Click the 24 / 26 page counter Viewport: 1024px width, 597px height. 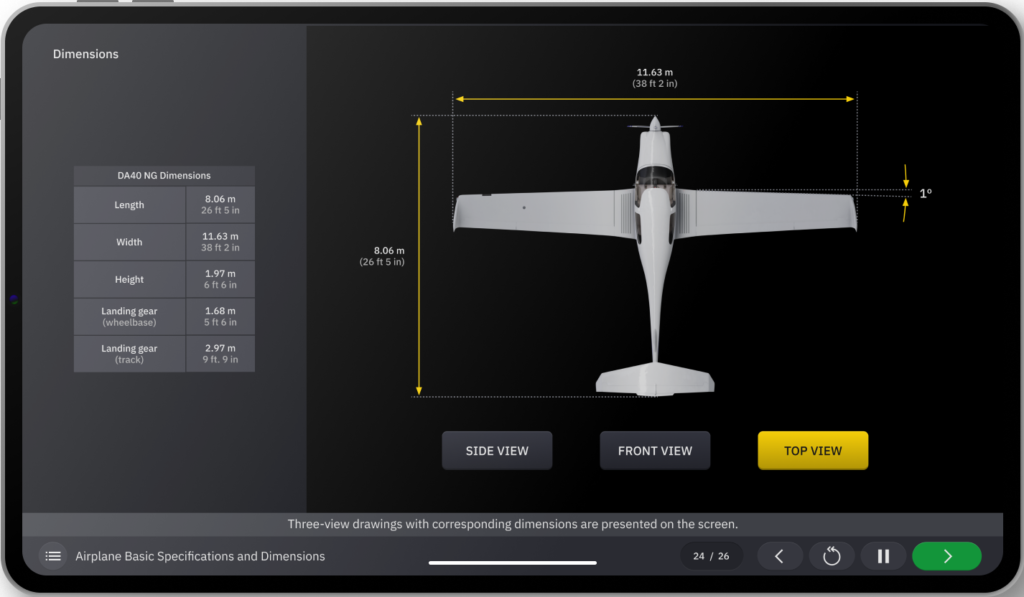712,556
